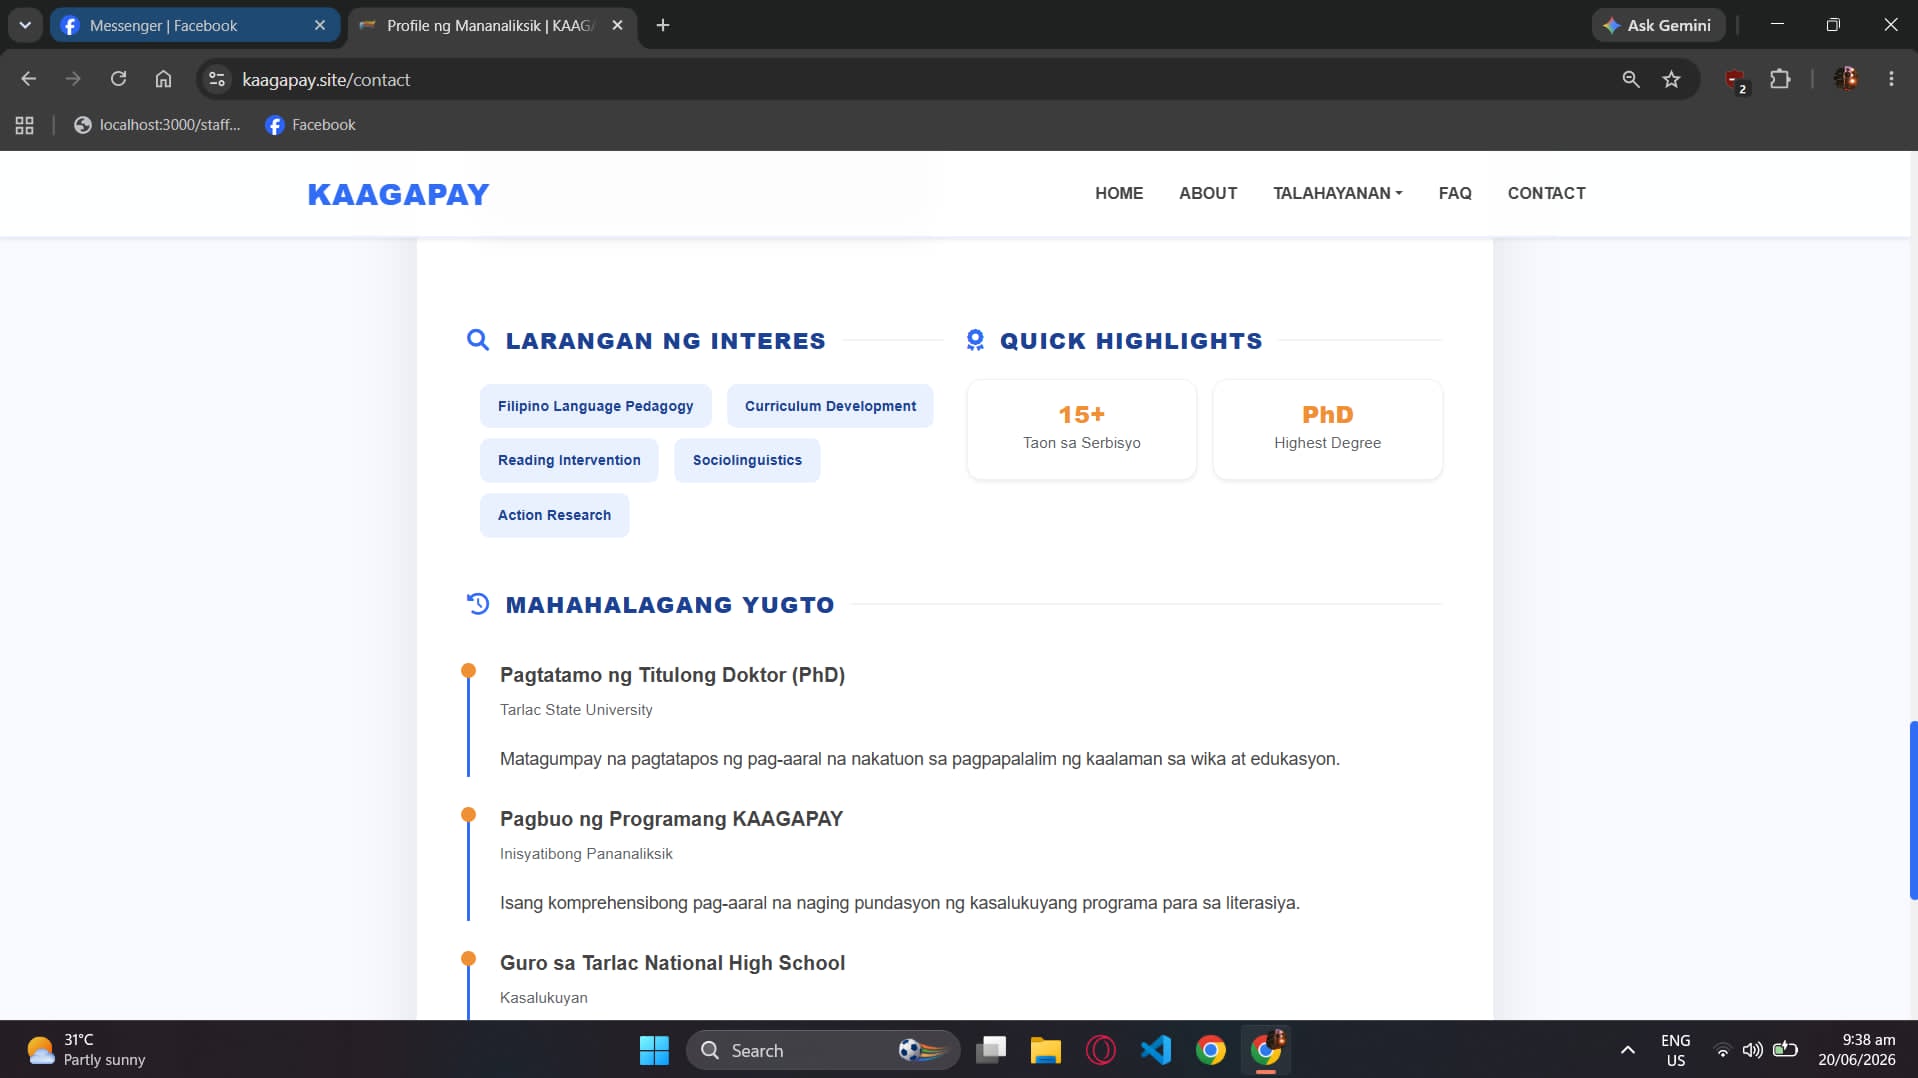Open the Windows Start menu

tap(654, 1050)
